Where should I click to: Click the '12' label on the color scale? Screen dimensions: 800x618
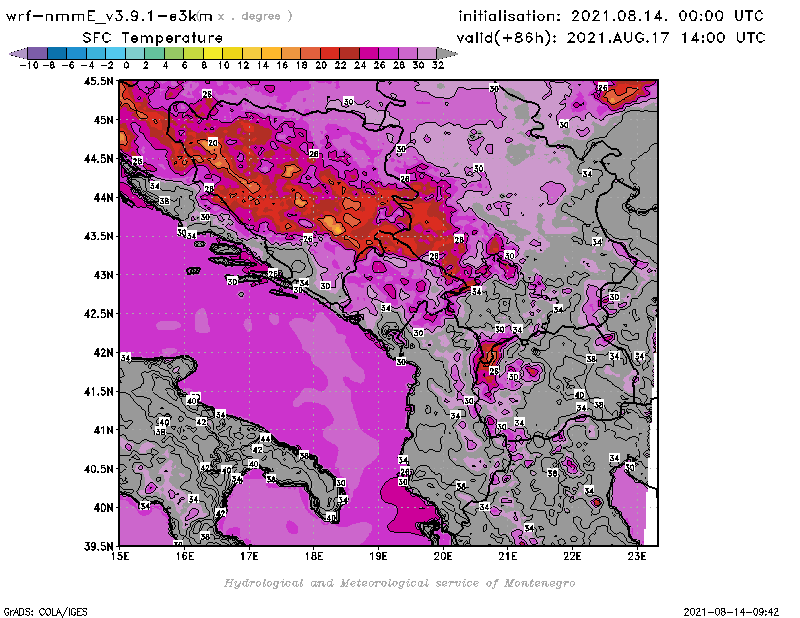[x=243, y=65]
